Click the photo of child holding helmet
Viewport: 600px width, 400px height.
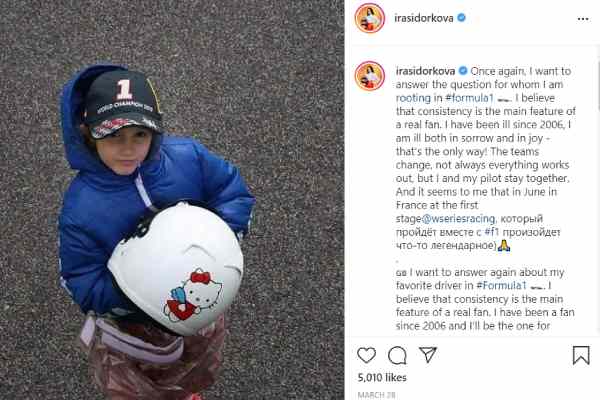pos(172,200)
